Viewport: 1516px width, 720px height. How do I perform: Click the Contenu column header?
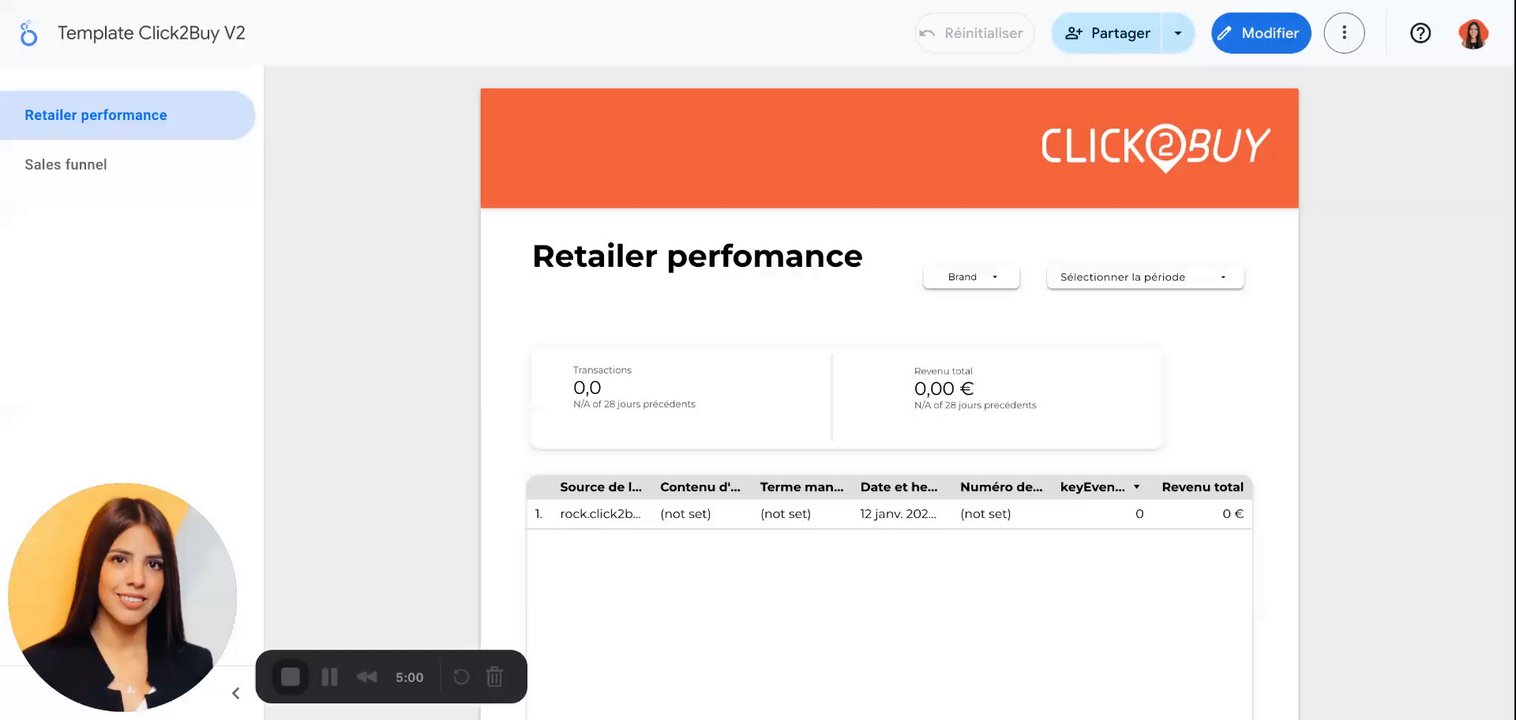pos(700,487)
